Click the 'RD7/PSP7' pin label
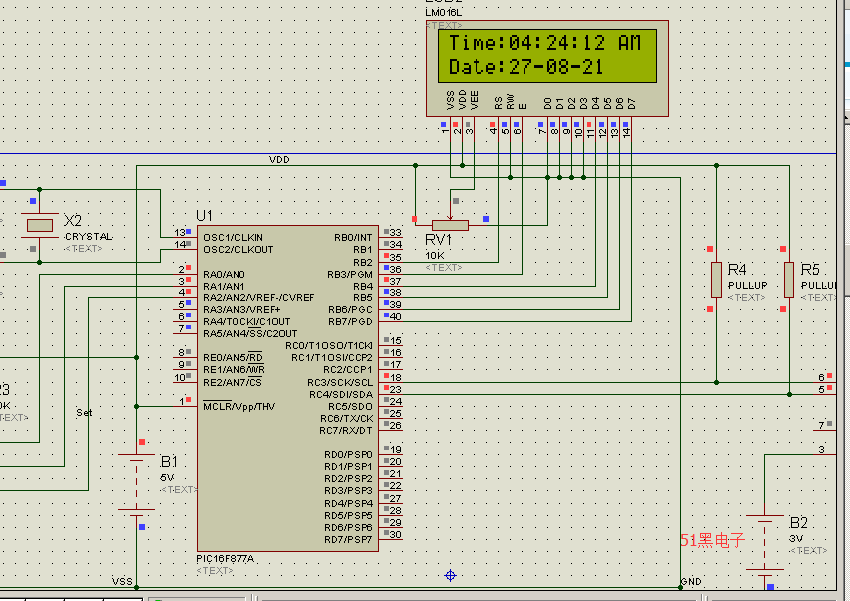 (349, 539)
